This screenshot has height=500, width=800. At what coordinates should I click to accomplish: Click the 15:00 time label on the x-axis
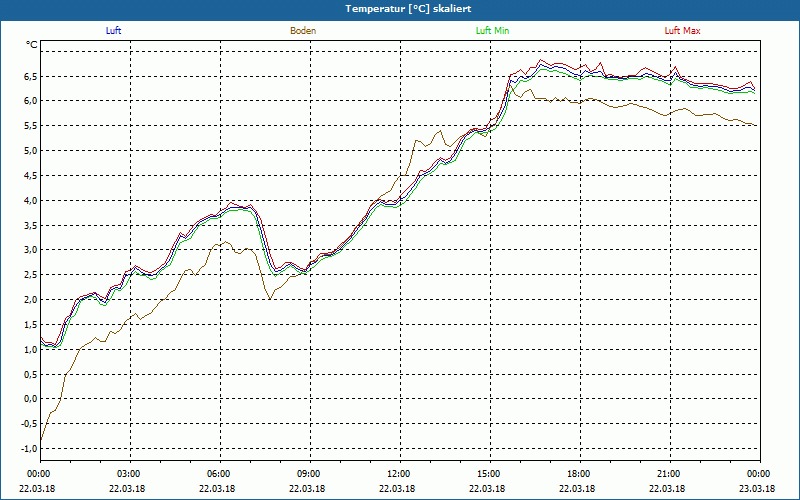[x=490, y=474]
